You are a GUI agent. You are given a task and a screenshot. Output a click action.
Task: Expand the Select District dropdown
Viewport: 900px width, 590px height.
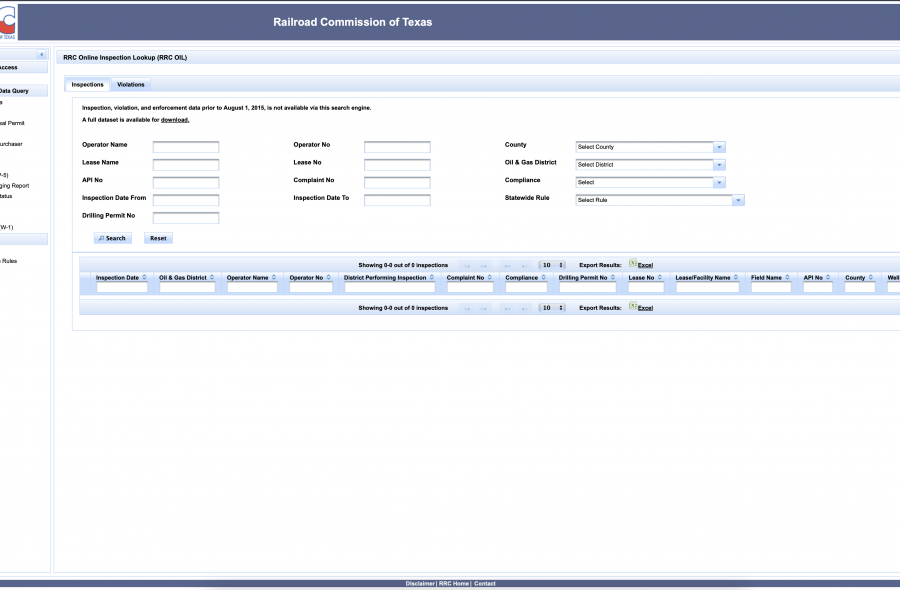[x=718, y=165]
